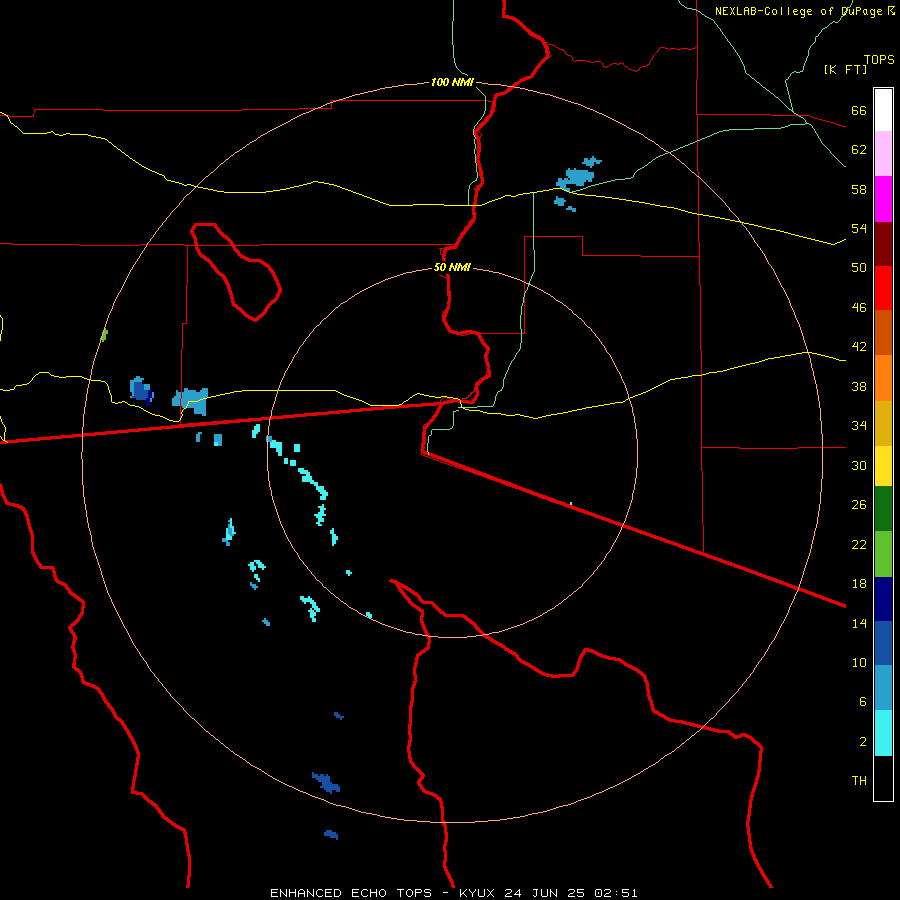Click the legend value "22"
900x900 pixels.
pos(859,545)
